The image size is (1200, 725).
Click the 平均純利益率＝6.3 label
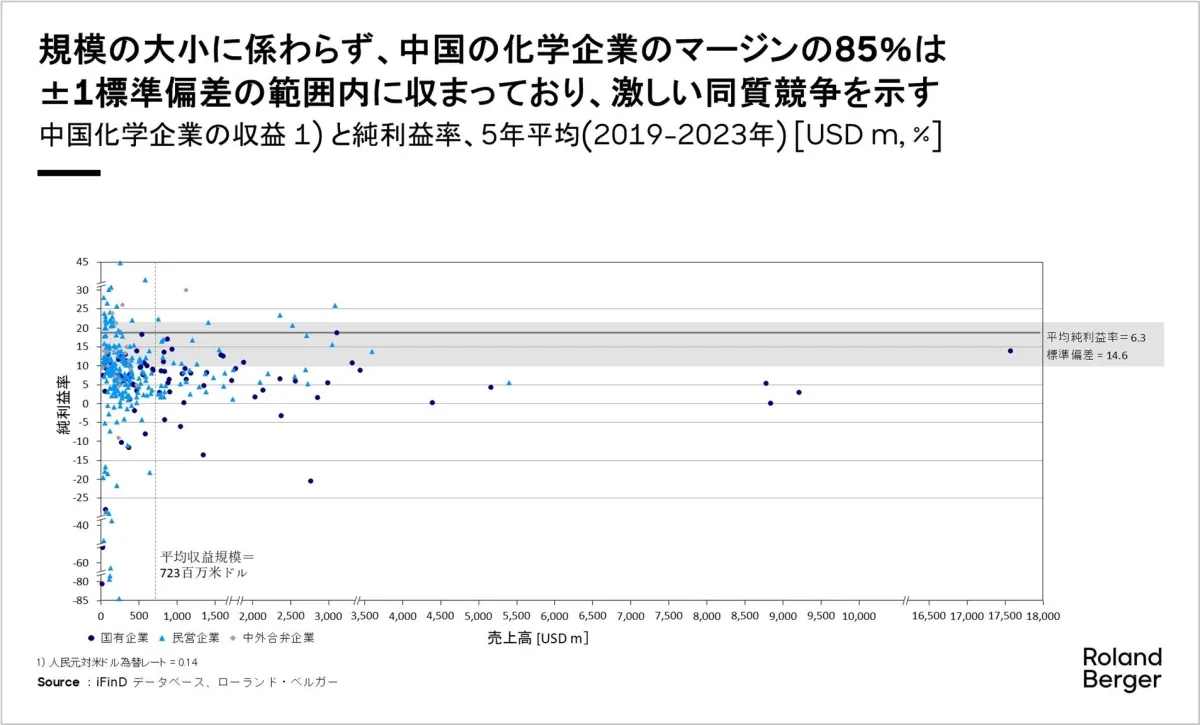click(x=1096, y=338)
